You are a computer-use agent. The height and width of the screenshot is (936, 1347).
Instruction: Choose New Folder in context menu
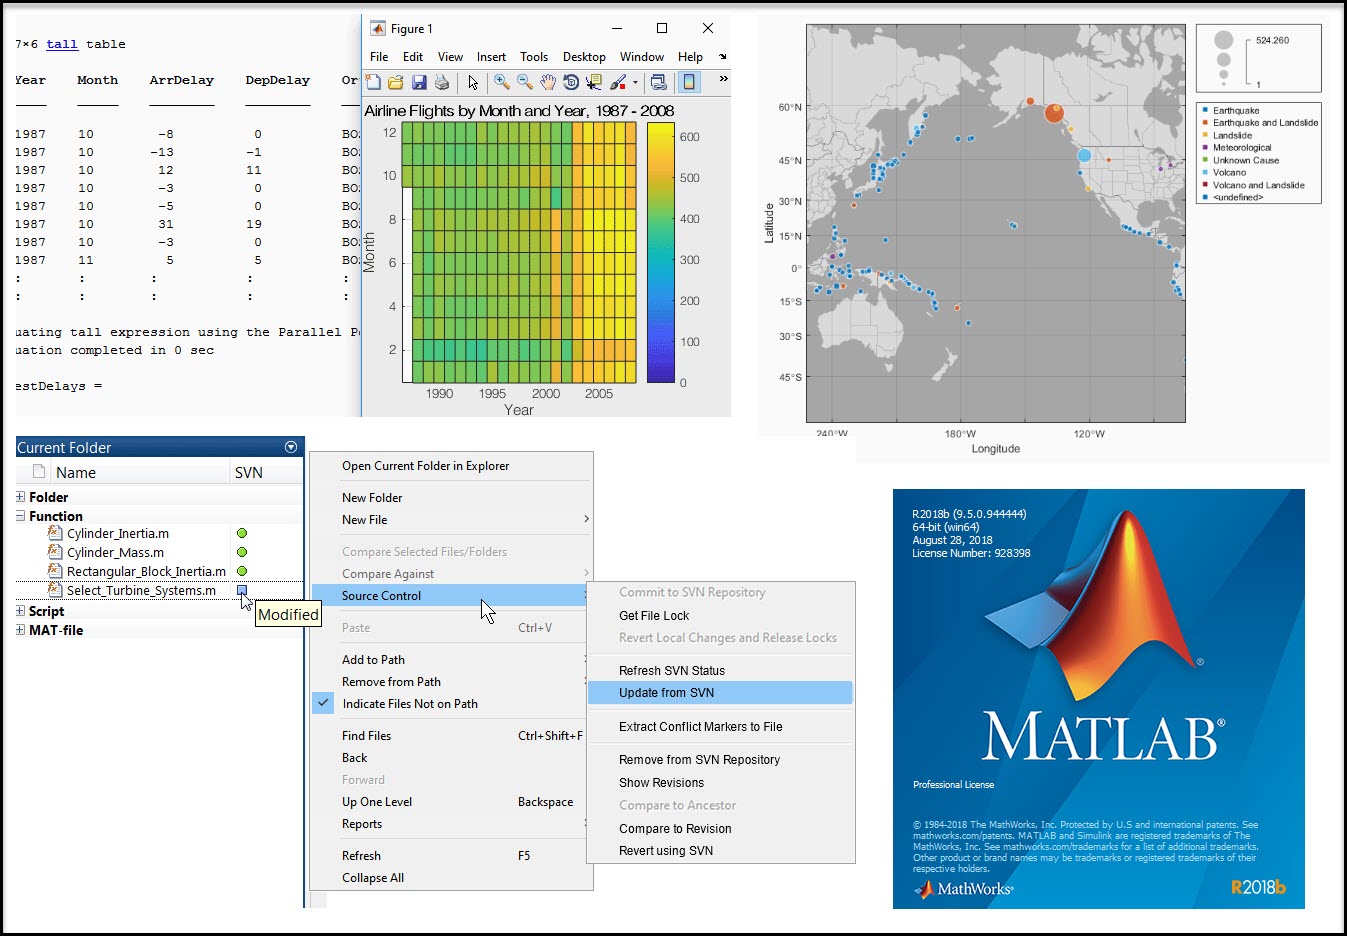click(x=451, y=498)
